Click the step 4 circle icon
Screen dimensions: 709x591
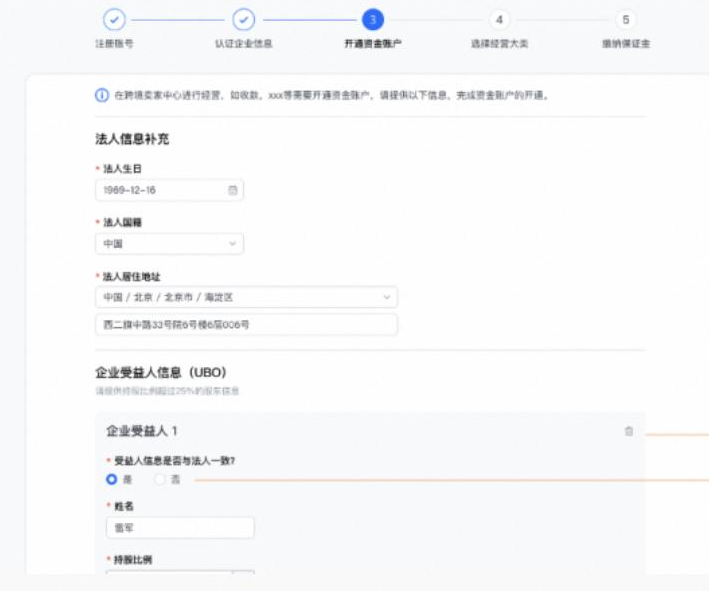click(499, 19)
